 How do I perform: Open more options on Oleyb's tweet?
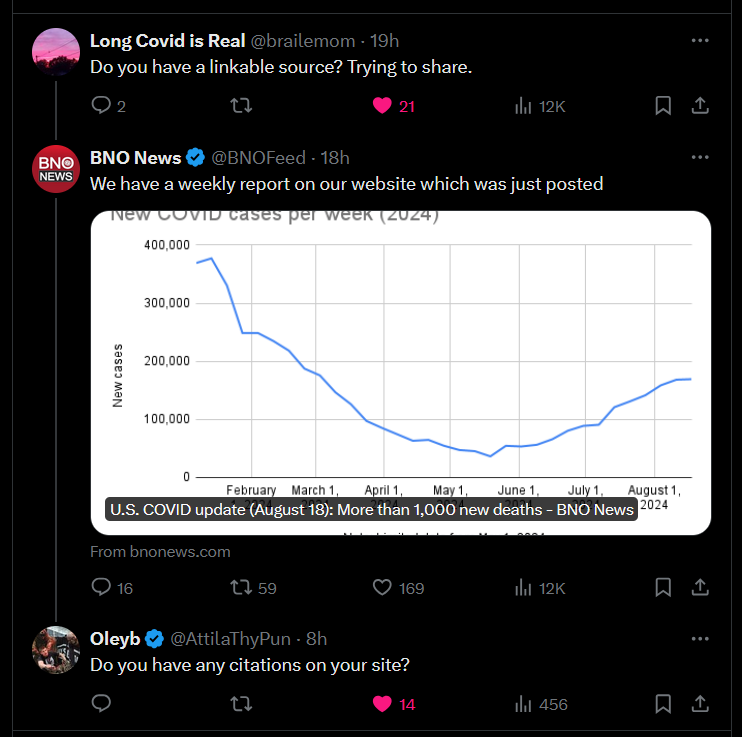pos(700,639)
